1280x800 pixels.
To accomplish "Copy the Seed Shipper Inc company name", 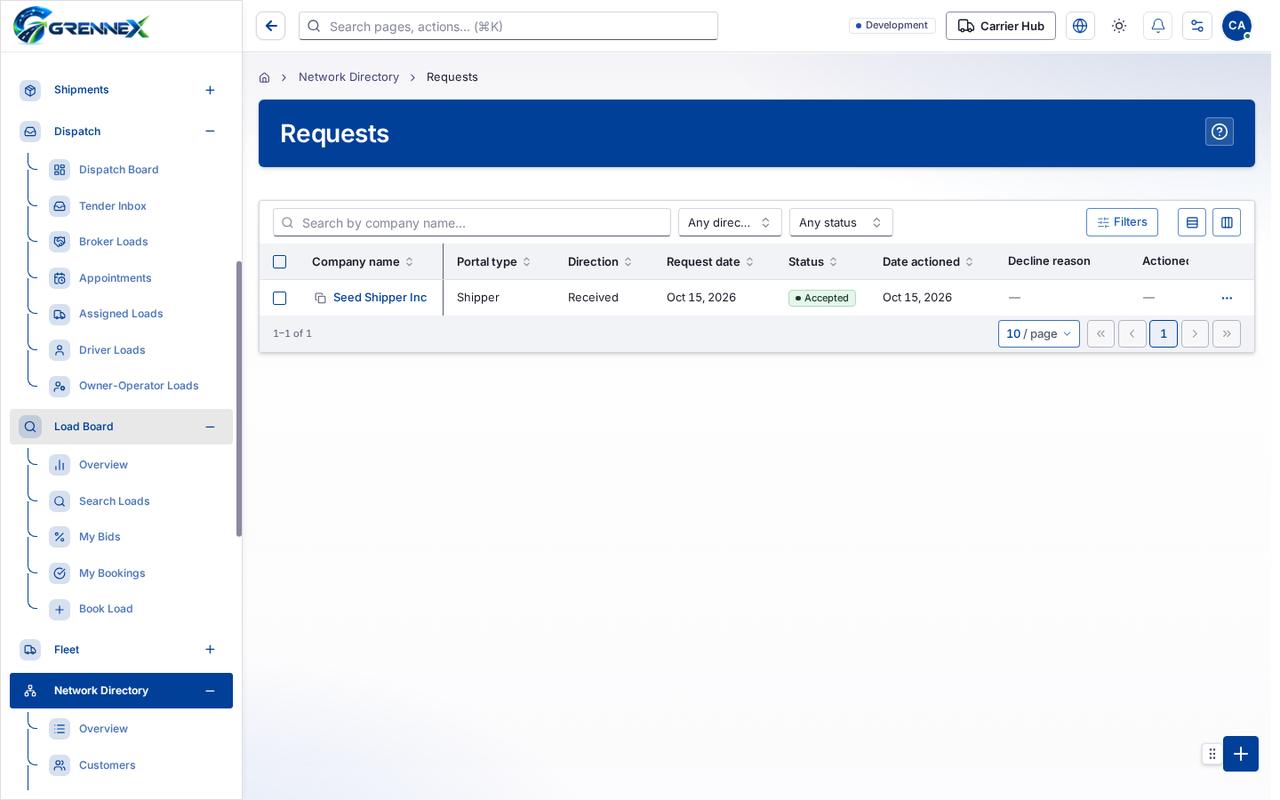I will 320,298.
